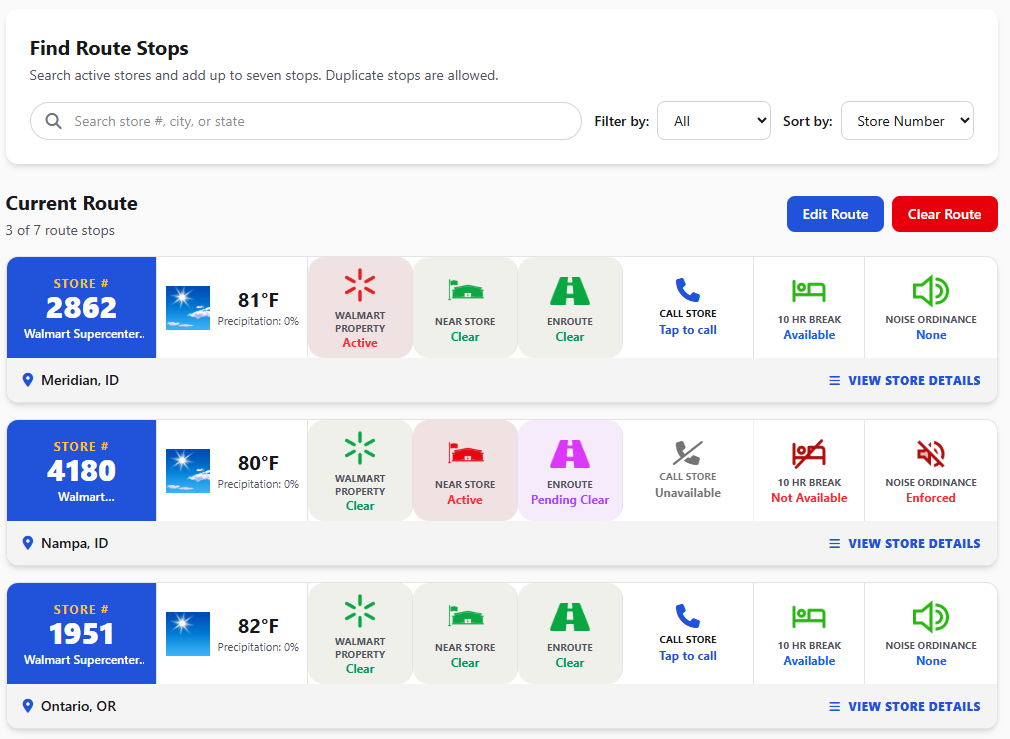This screenshot has height=739, width=1010.
Task: Click Noise Ordinance speaker icon for store 2862
Action: coord(931,291)
